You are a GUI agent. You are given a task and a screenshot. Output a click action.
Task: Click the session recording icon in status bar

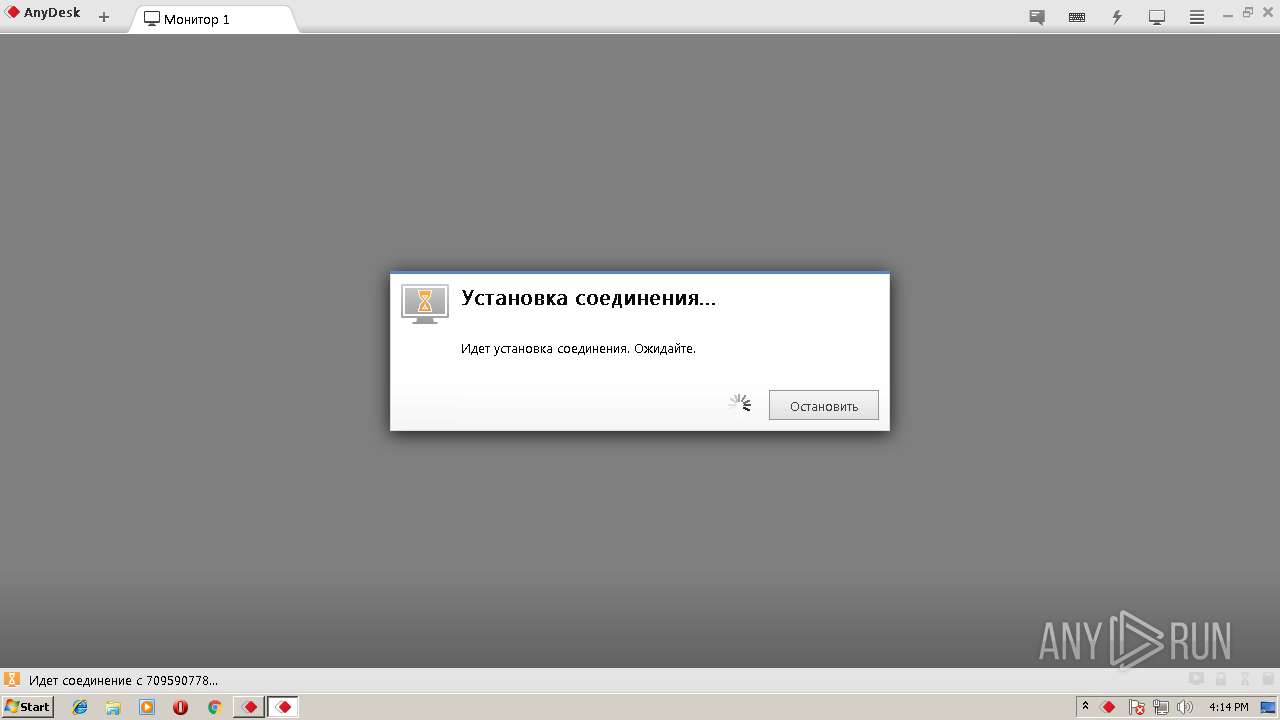point(1196,678)
